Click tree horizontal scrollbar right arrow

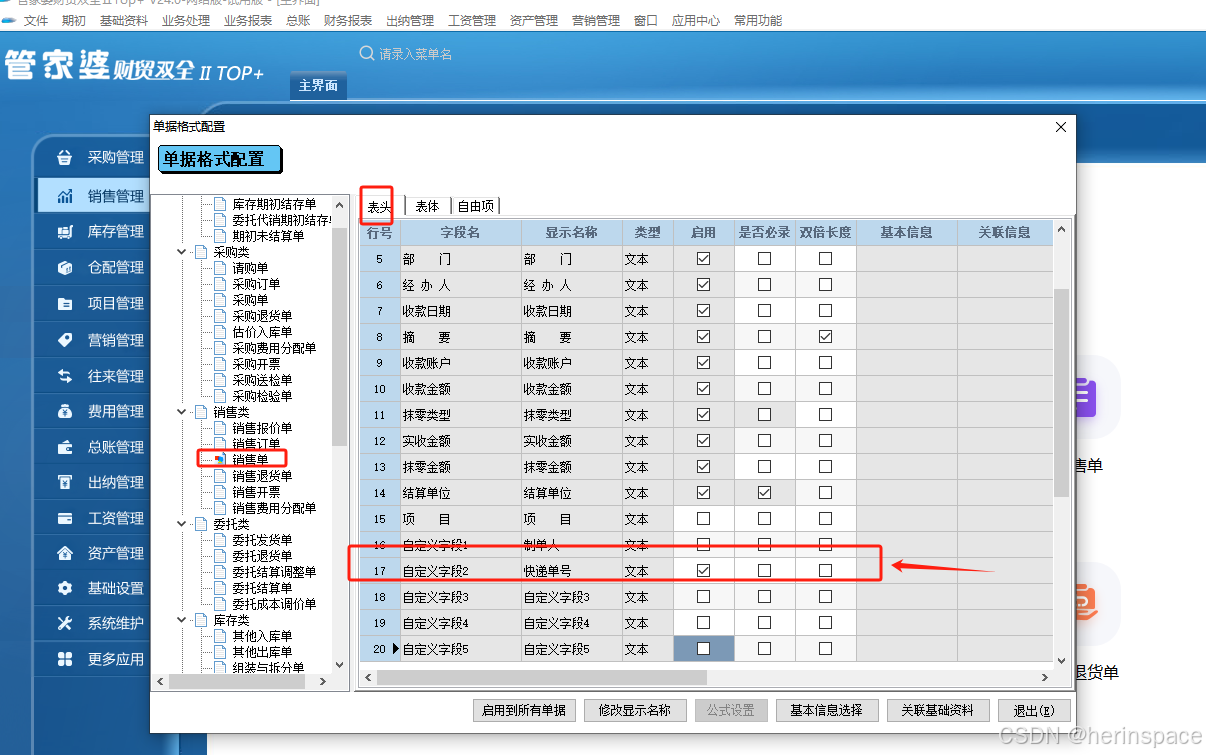322,681
